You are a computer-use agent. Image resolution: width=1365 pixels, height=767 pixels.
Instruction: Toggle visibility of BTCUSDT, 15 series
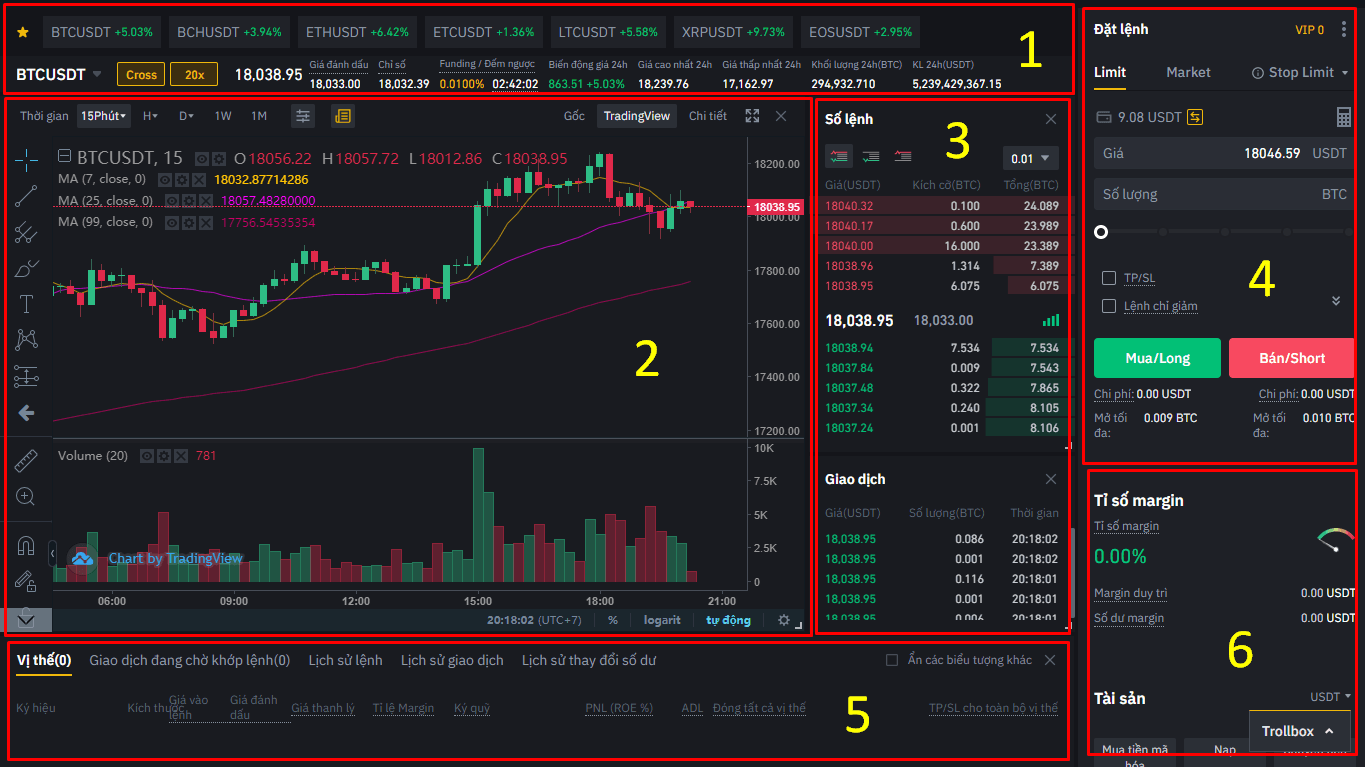(x=202, y=158)
